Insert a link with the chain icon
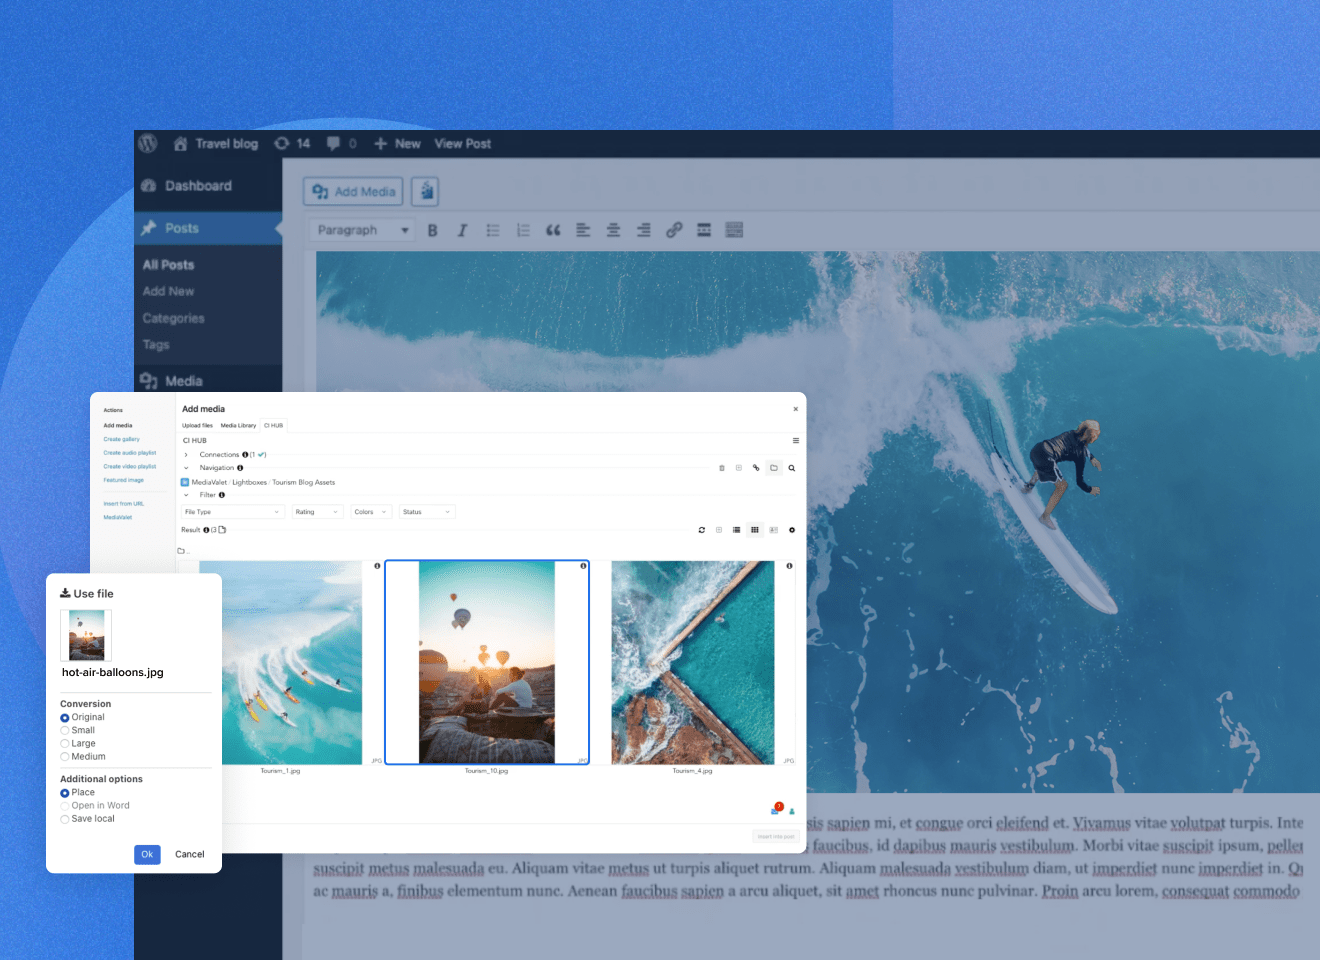This screenshot has height=960, width=1321. (674, 230)
